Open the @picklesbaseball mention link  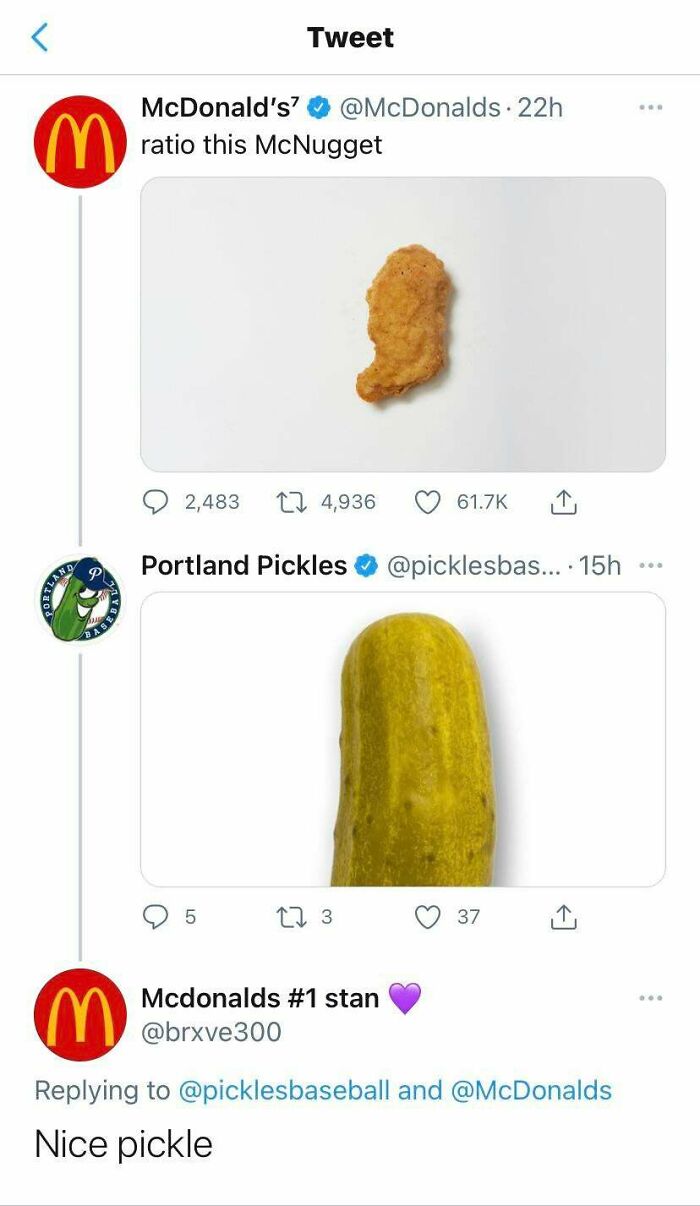pyautogui.click(x=283, y=1090)
